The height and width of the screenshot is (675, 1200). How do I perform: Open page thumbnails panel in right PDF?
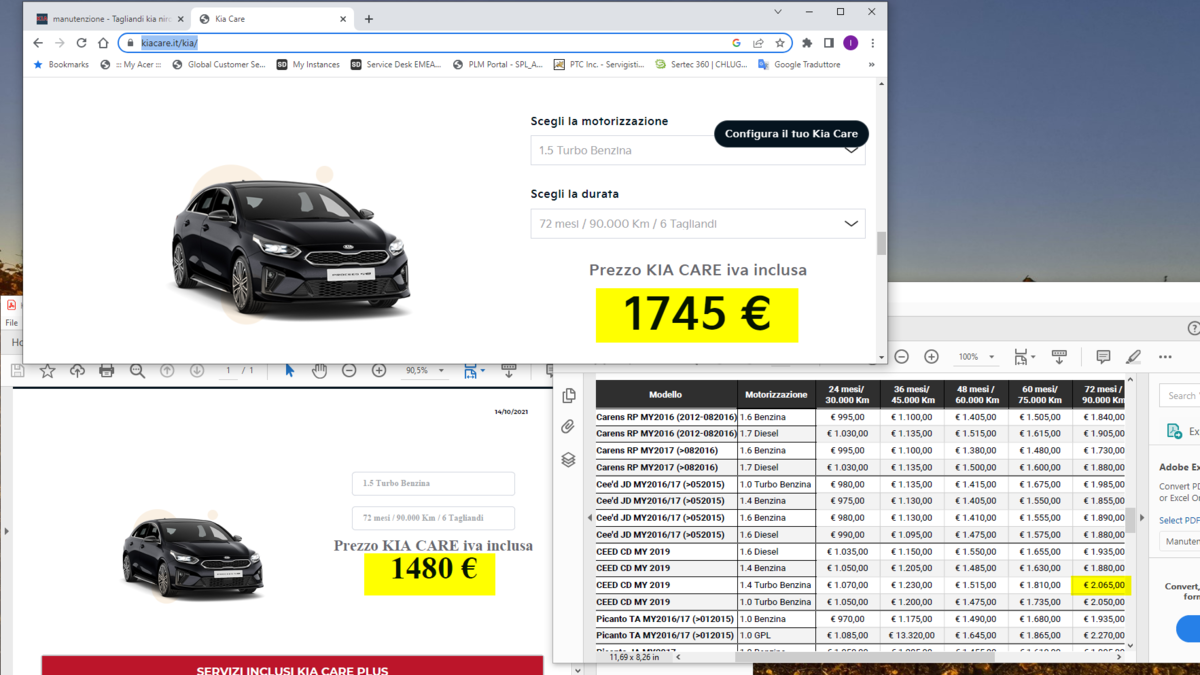click(569, 396)
